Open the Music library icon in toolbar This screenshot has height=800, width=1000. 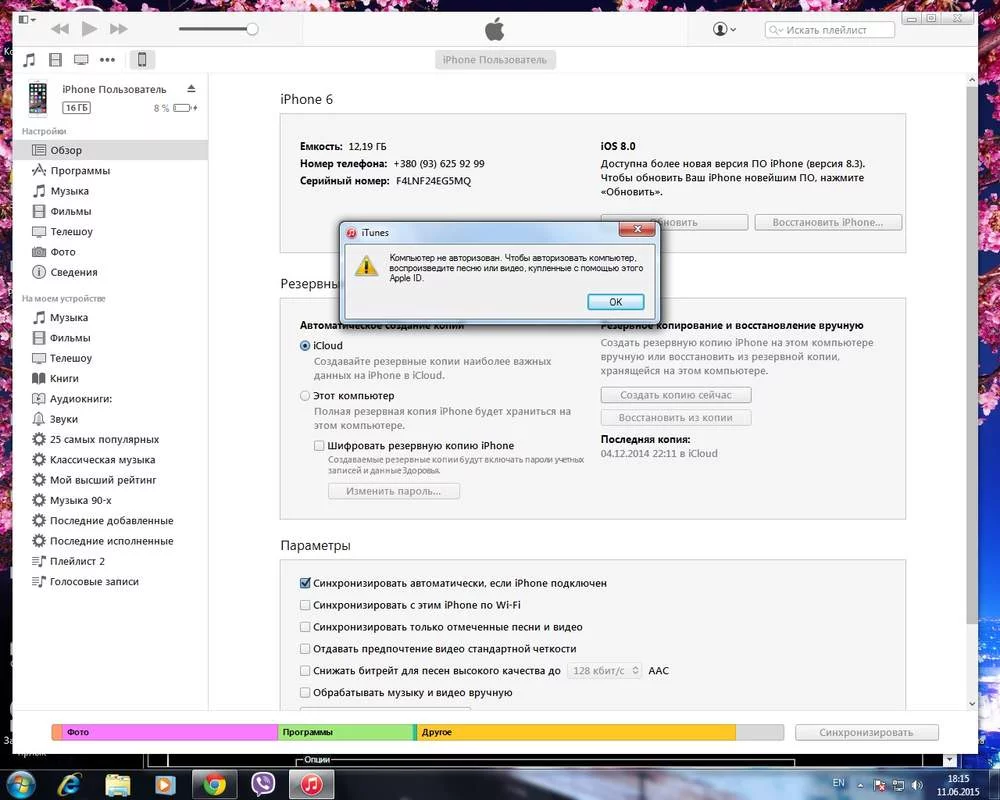pyautogui.click(x=29, y=60)
